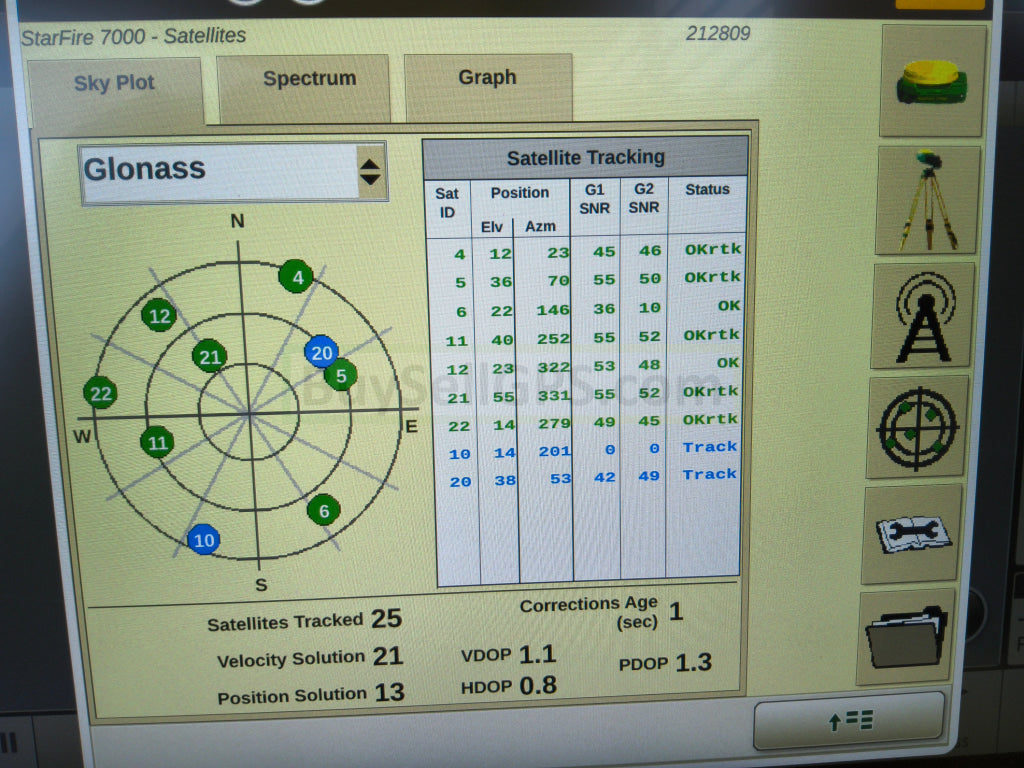Select satellite 5 on sky plot

point(341,375)
